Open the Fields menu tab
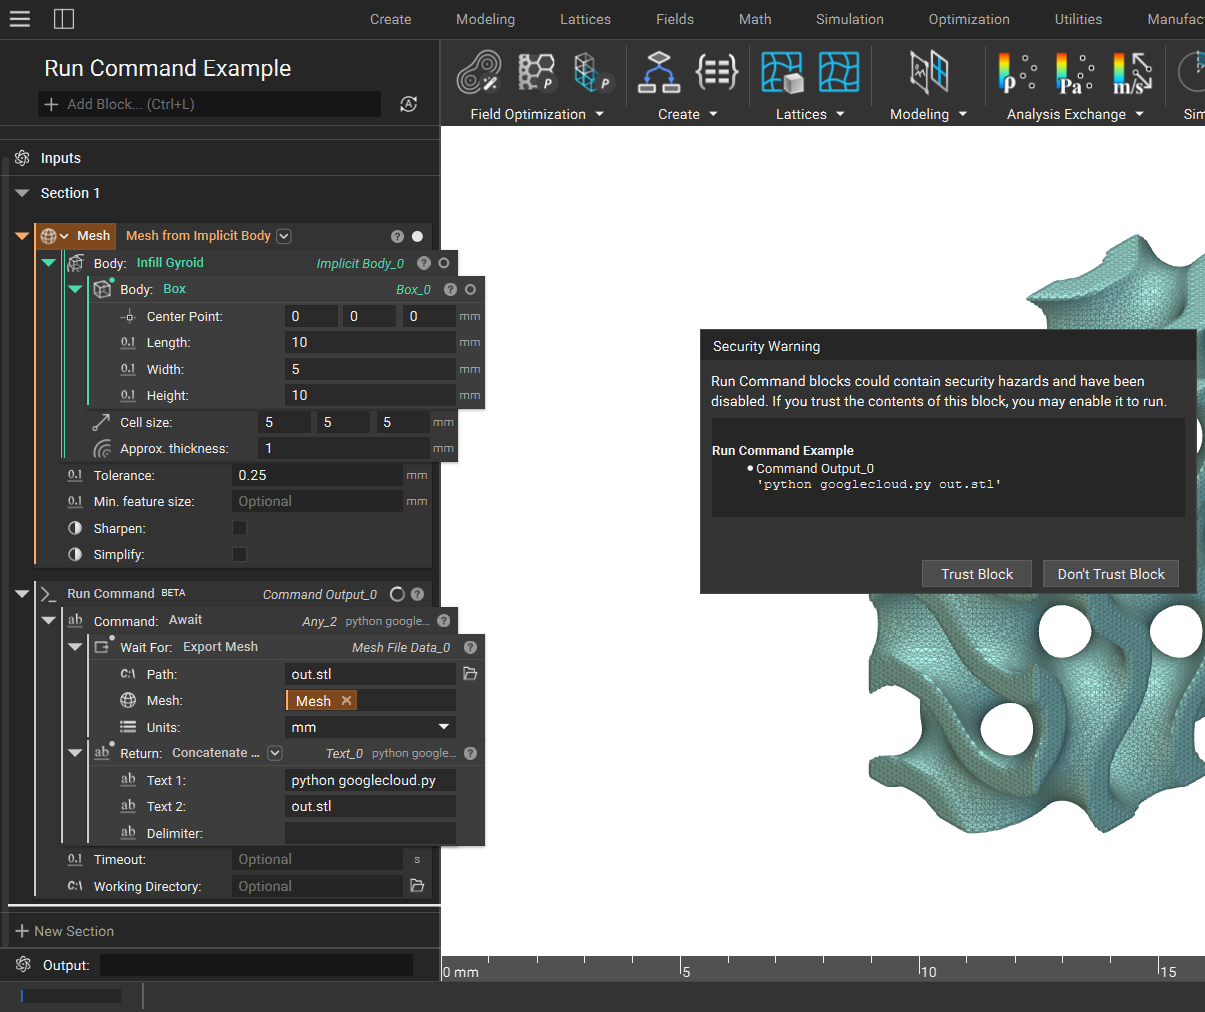The width and height of the screenshot is (1205, 1012). click(x=675, y=19)
